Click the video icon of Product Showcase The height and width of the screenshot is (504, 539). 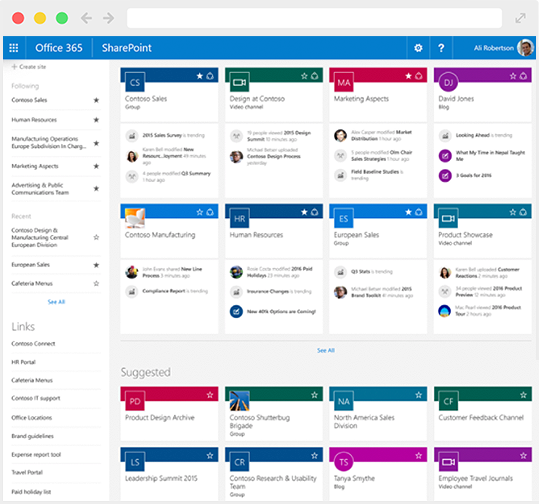click(448, 218)
